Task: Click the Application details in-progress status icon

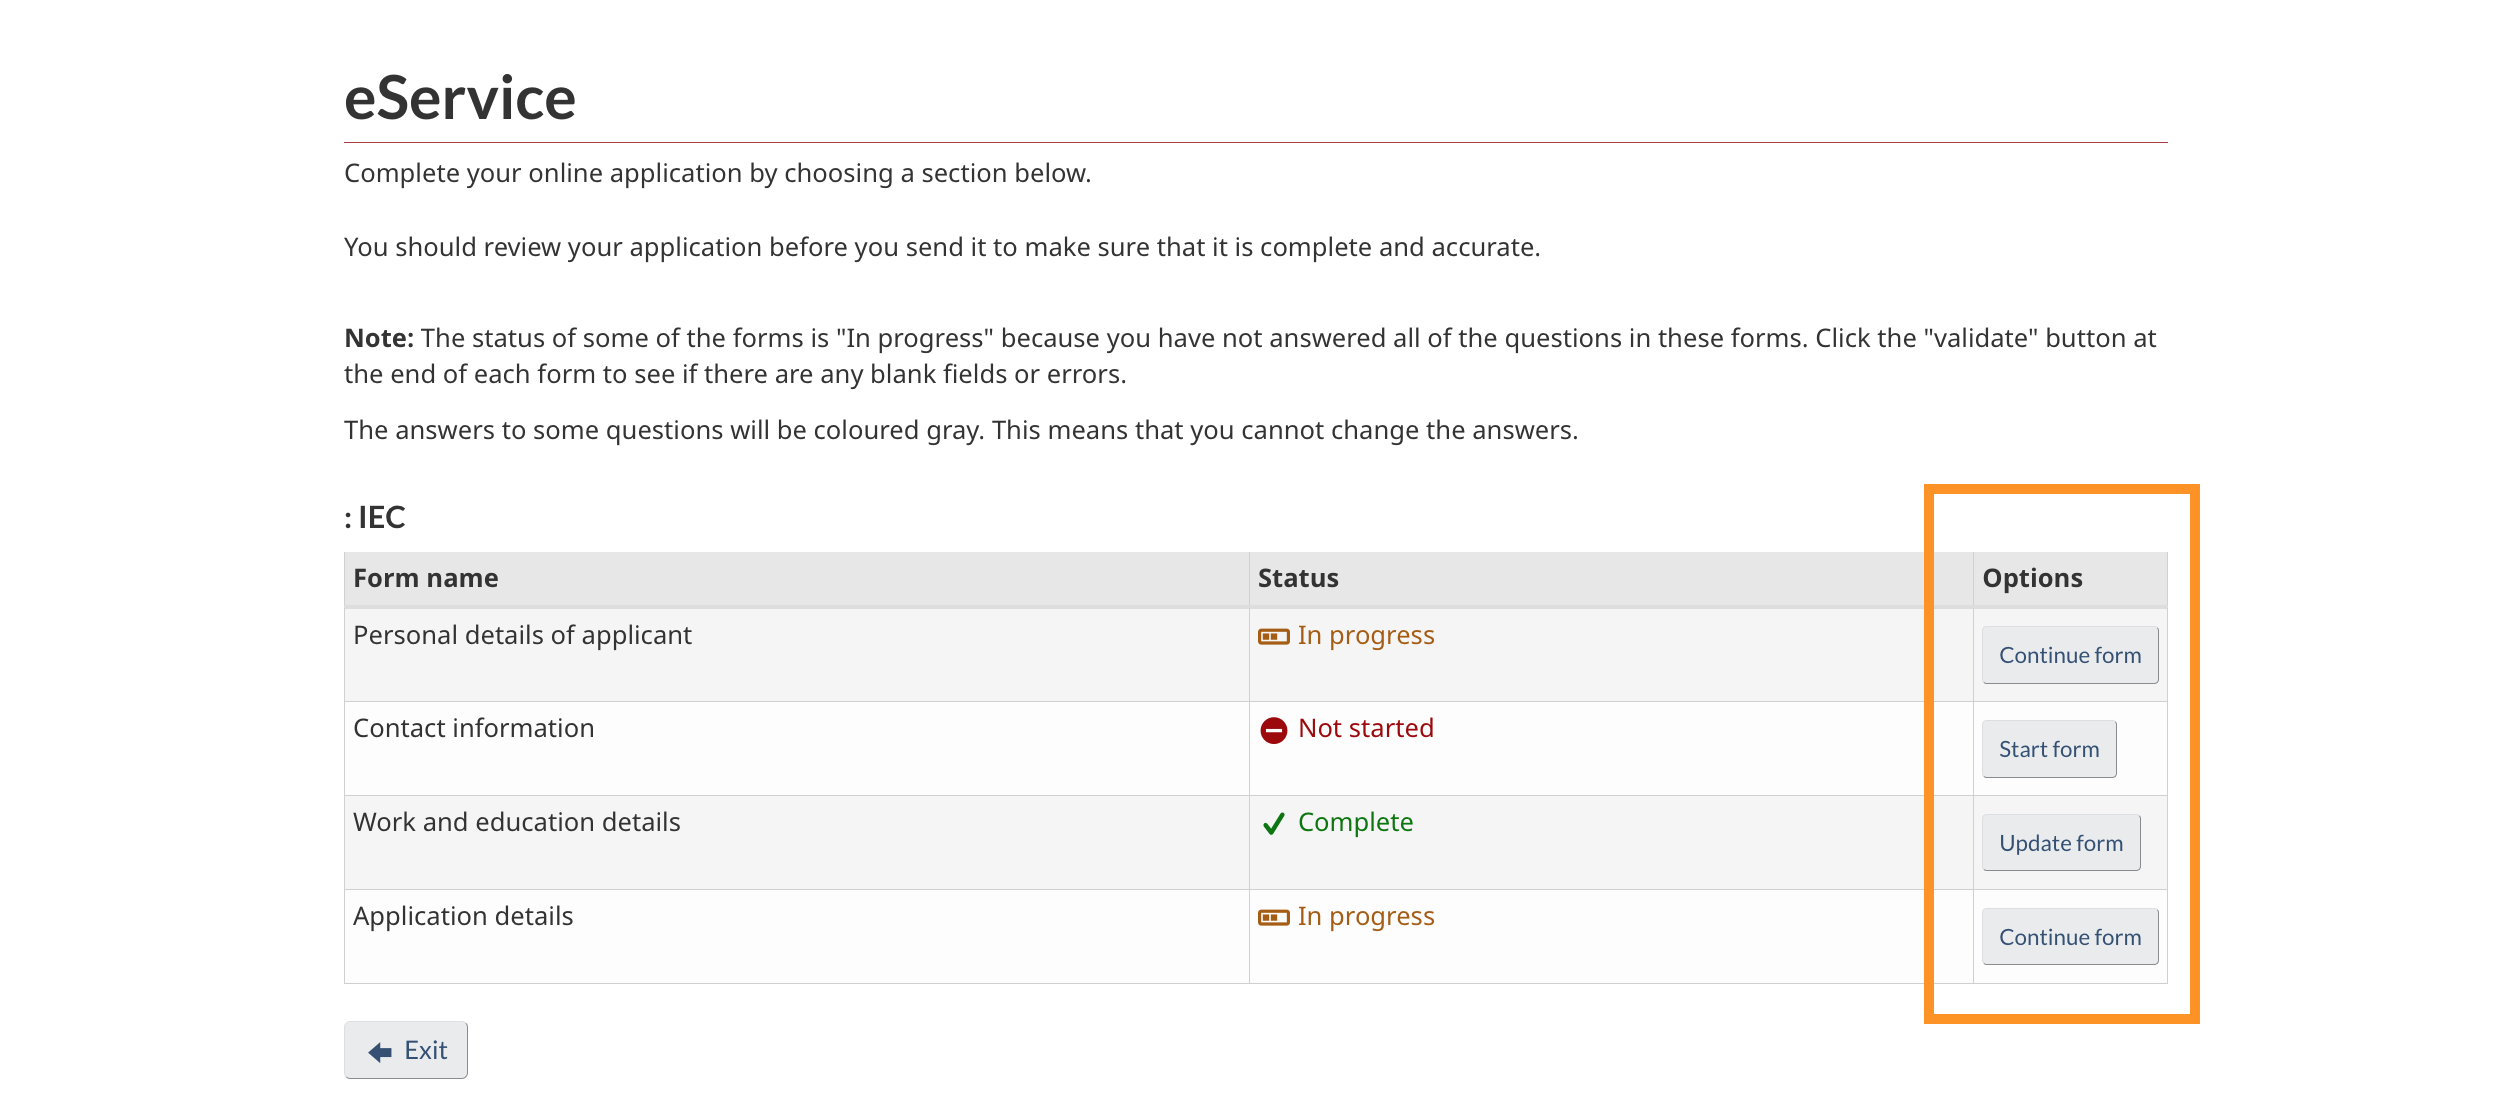Action: tap(1273, 917)
